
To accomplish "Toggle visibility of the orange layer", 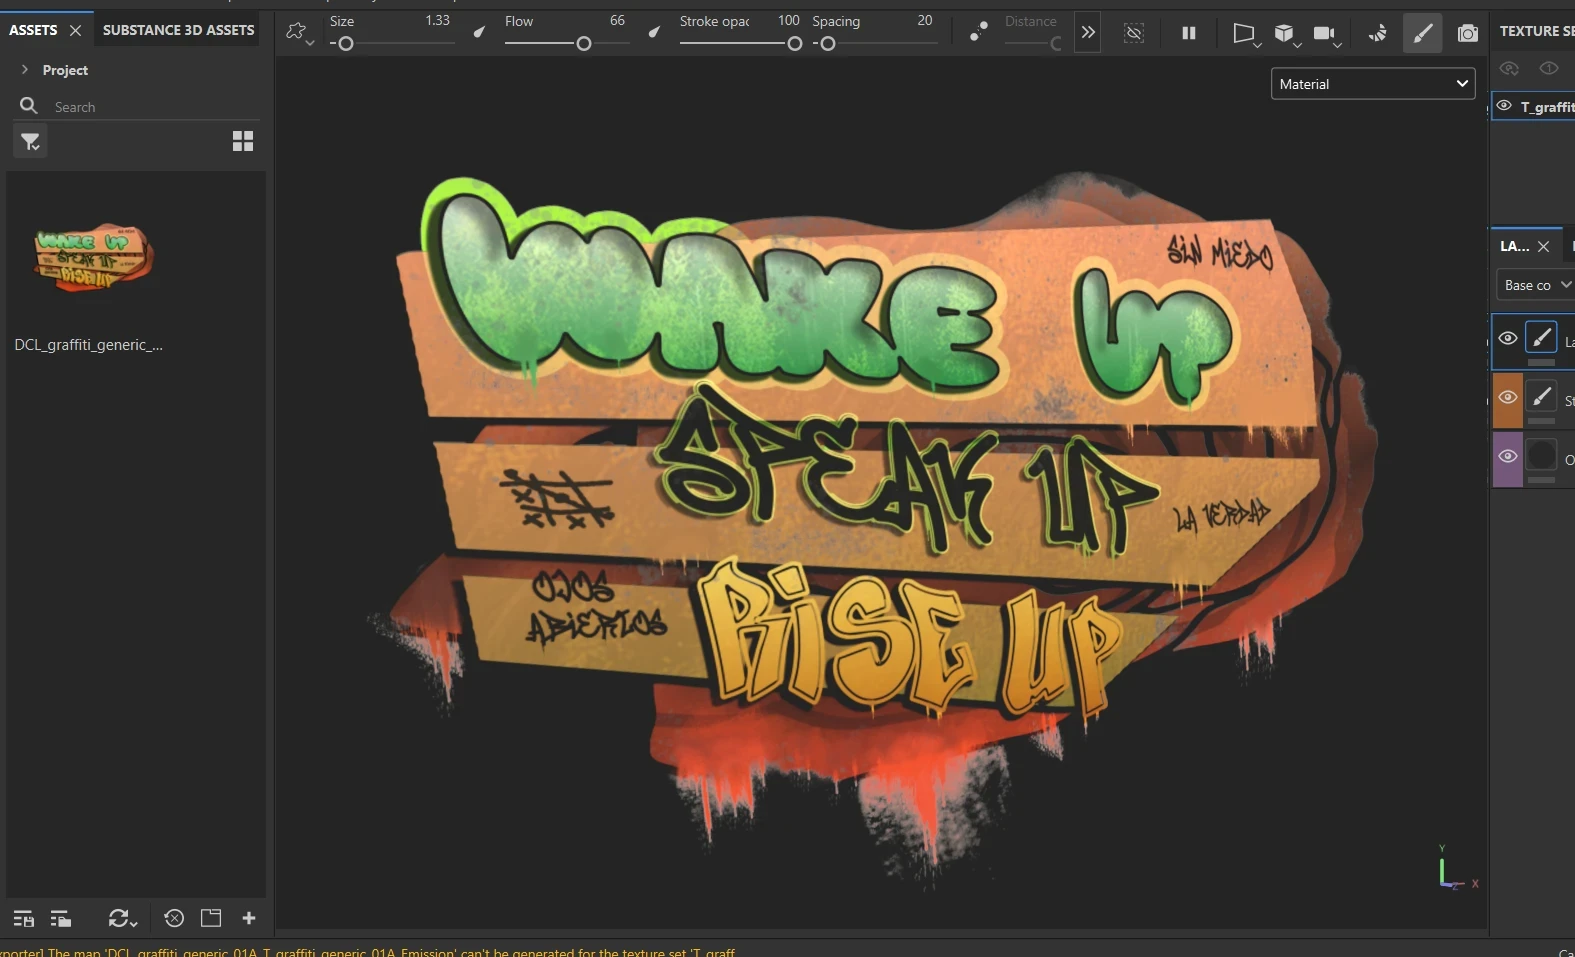I will click(x=1507, y=398).
